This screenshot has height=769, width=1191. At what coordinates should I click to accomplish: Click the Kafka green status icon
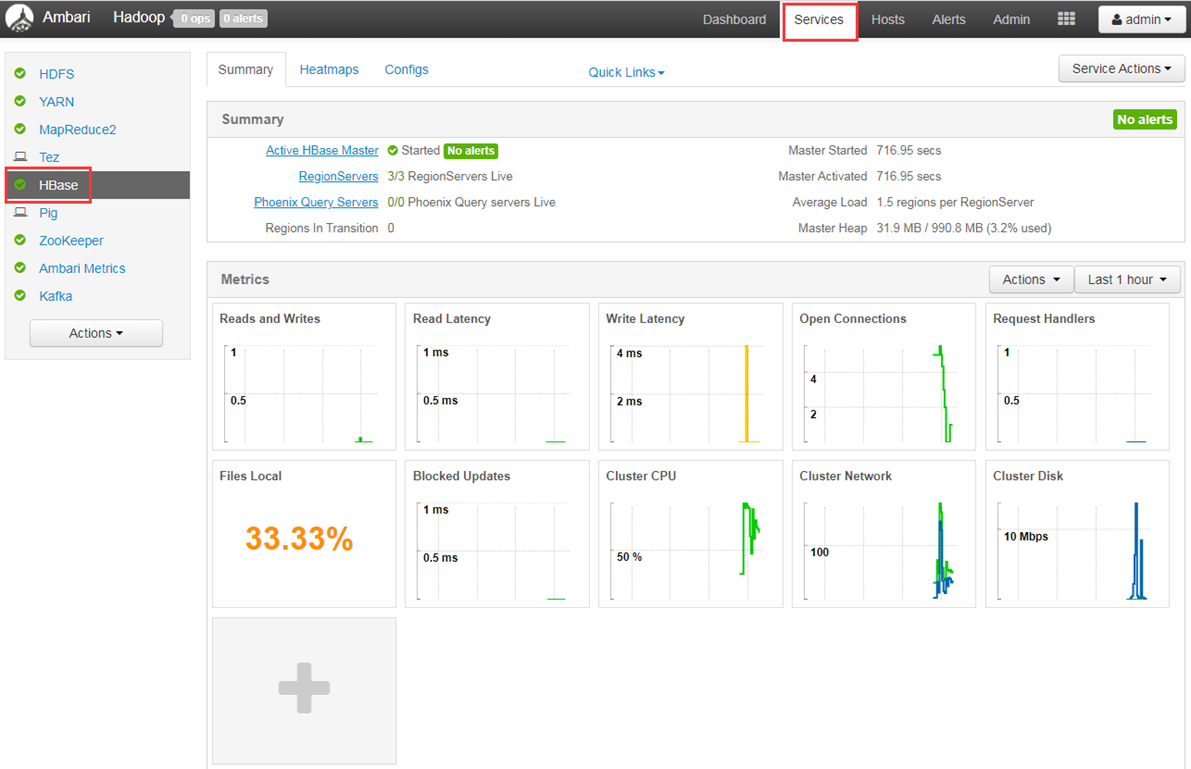[21, 296]
